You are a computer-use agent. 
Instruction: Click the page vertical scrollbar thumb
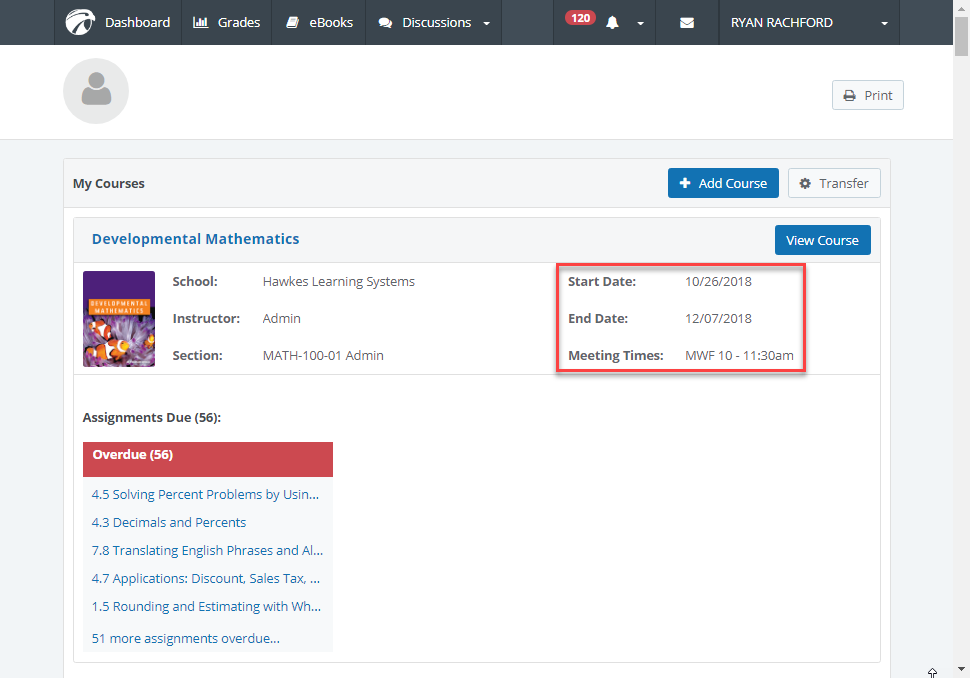pyautogui.click(x=961, y=35)
